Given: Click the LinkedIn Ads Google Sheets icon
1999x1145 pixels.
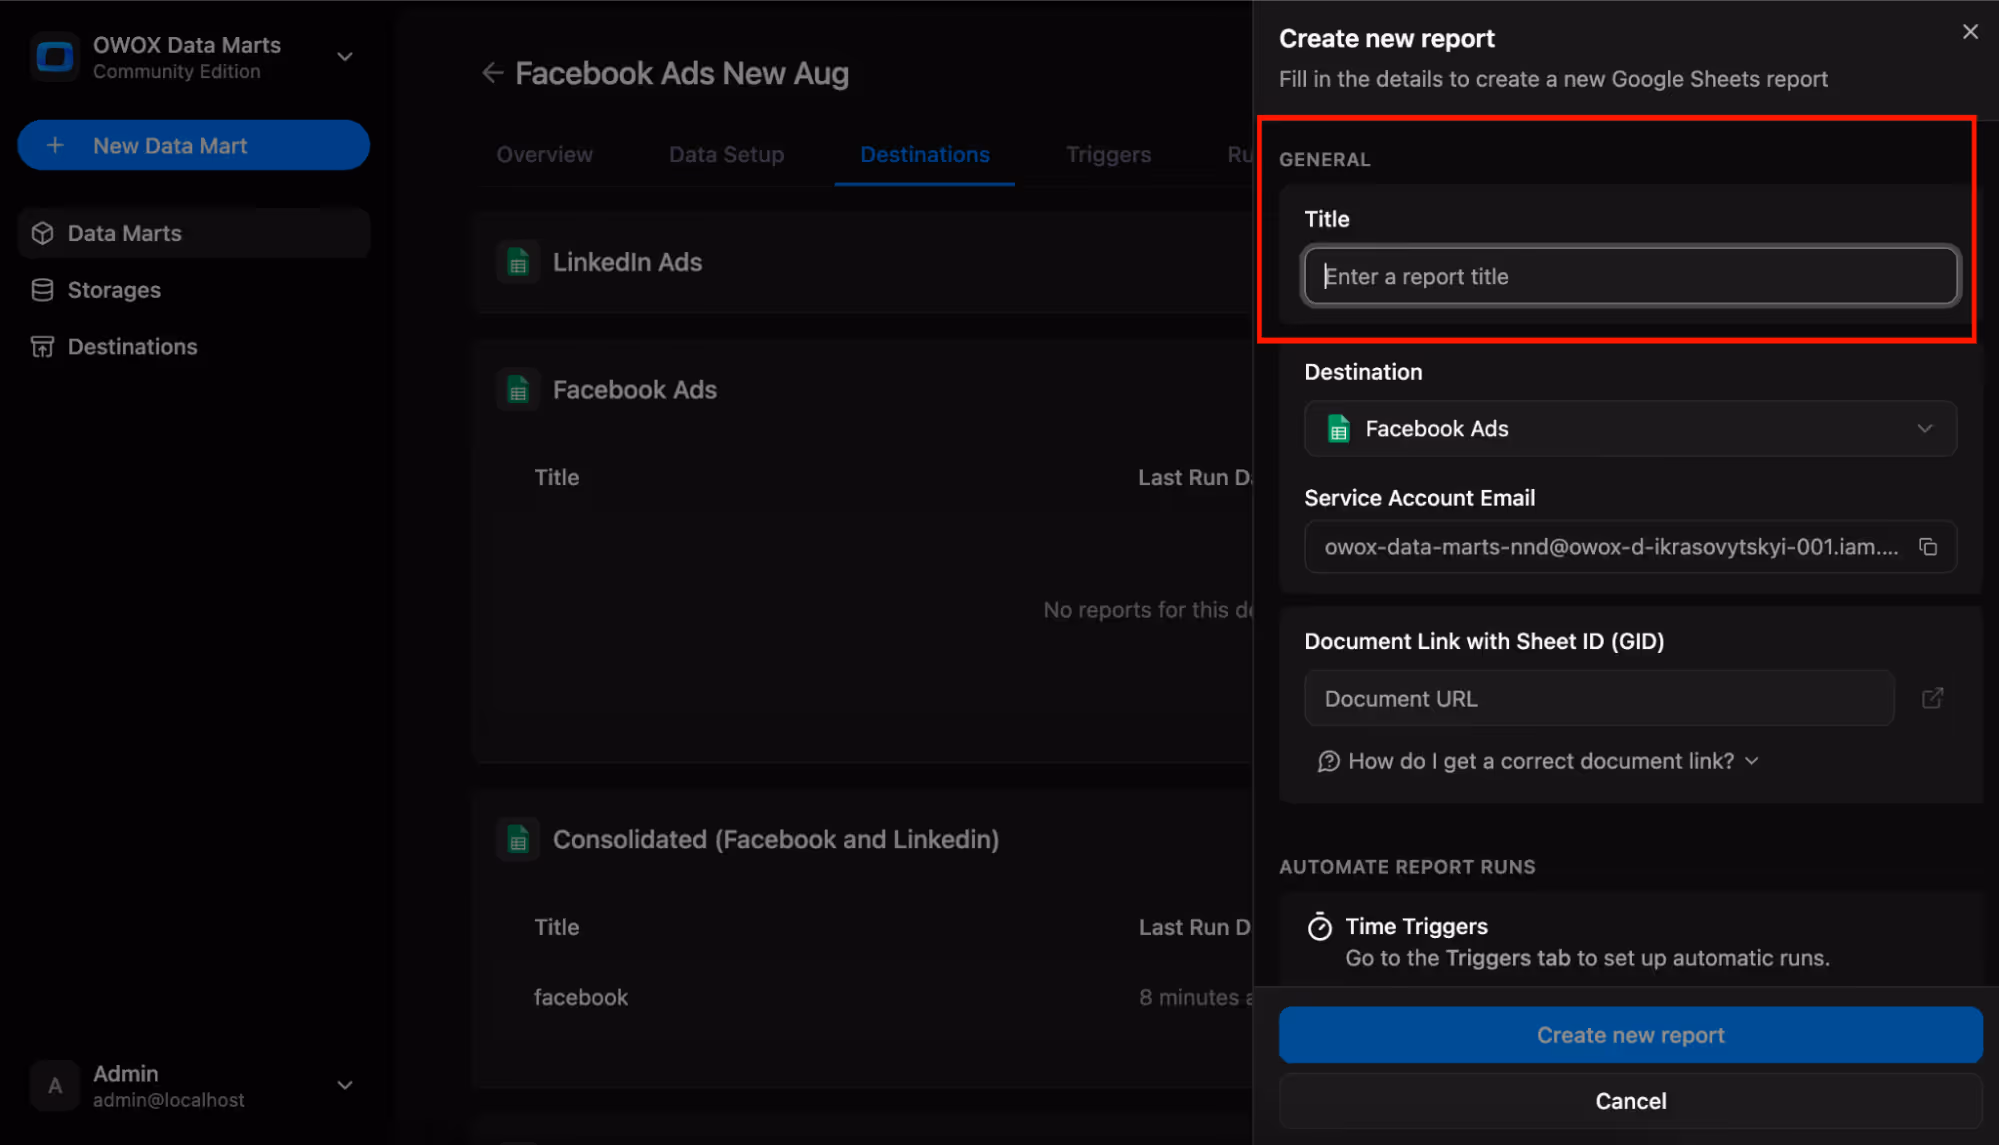Looking at the screenshot, I should 518,262.
